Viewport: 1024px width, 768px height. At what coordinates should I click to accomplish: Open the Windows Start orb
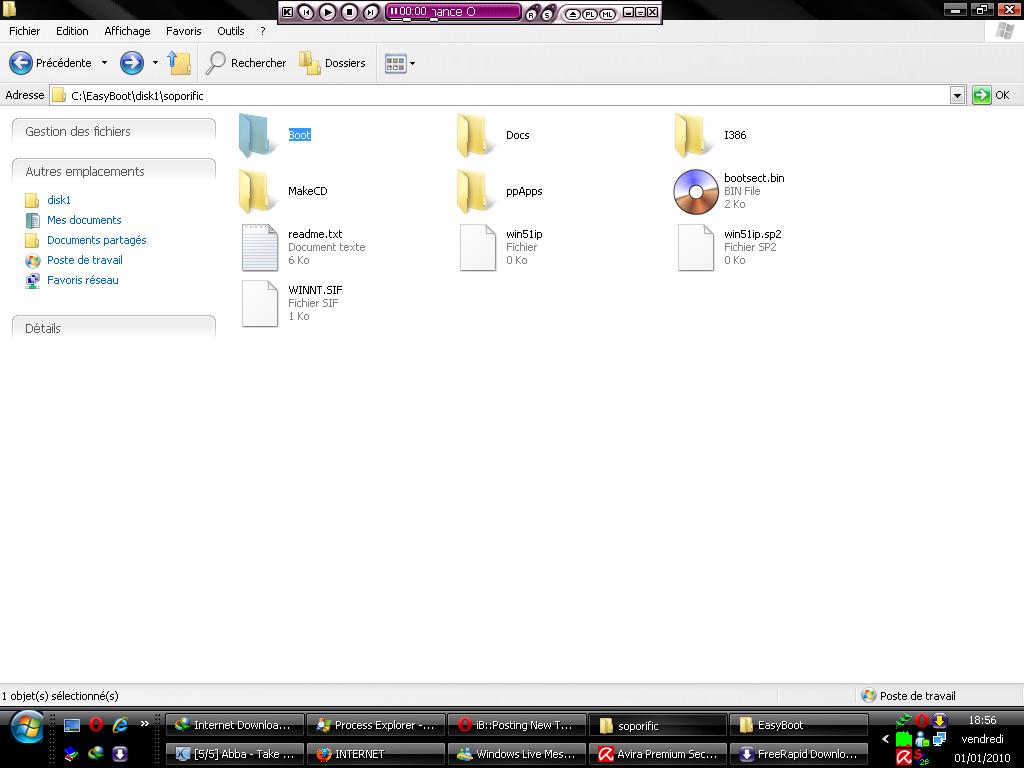(x=27, y=728)
